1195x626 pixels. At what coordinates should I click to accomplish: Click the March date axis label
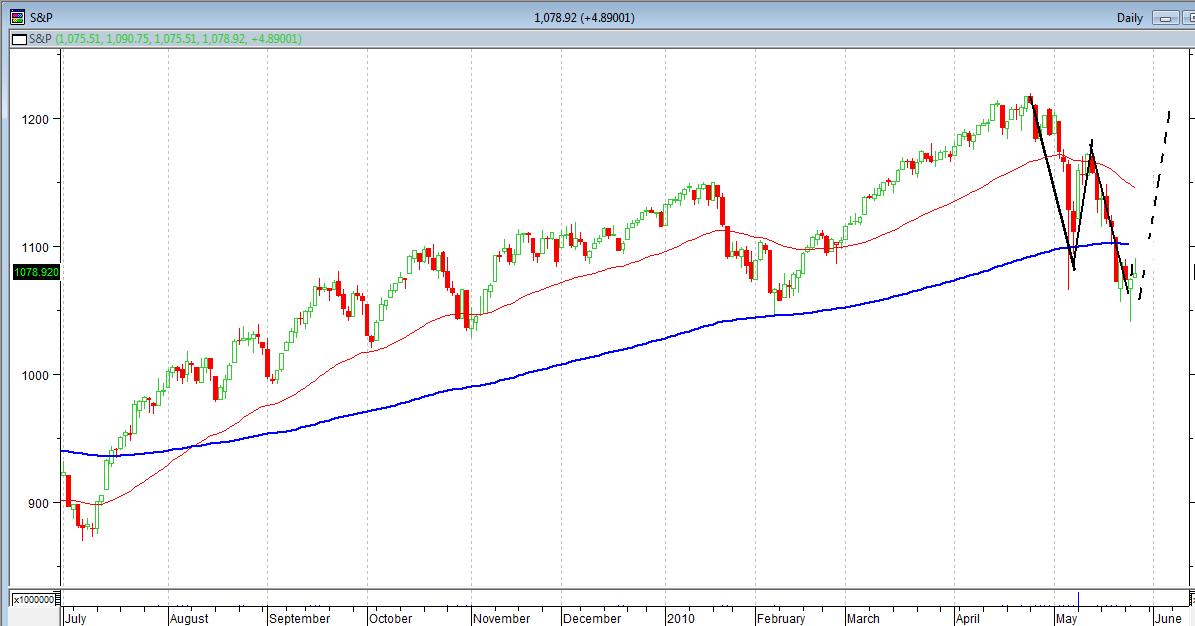coord(863,618)
